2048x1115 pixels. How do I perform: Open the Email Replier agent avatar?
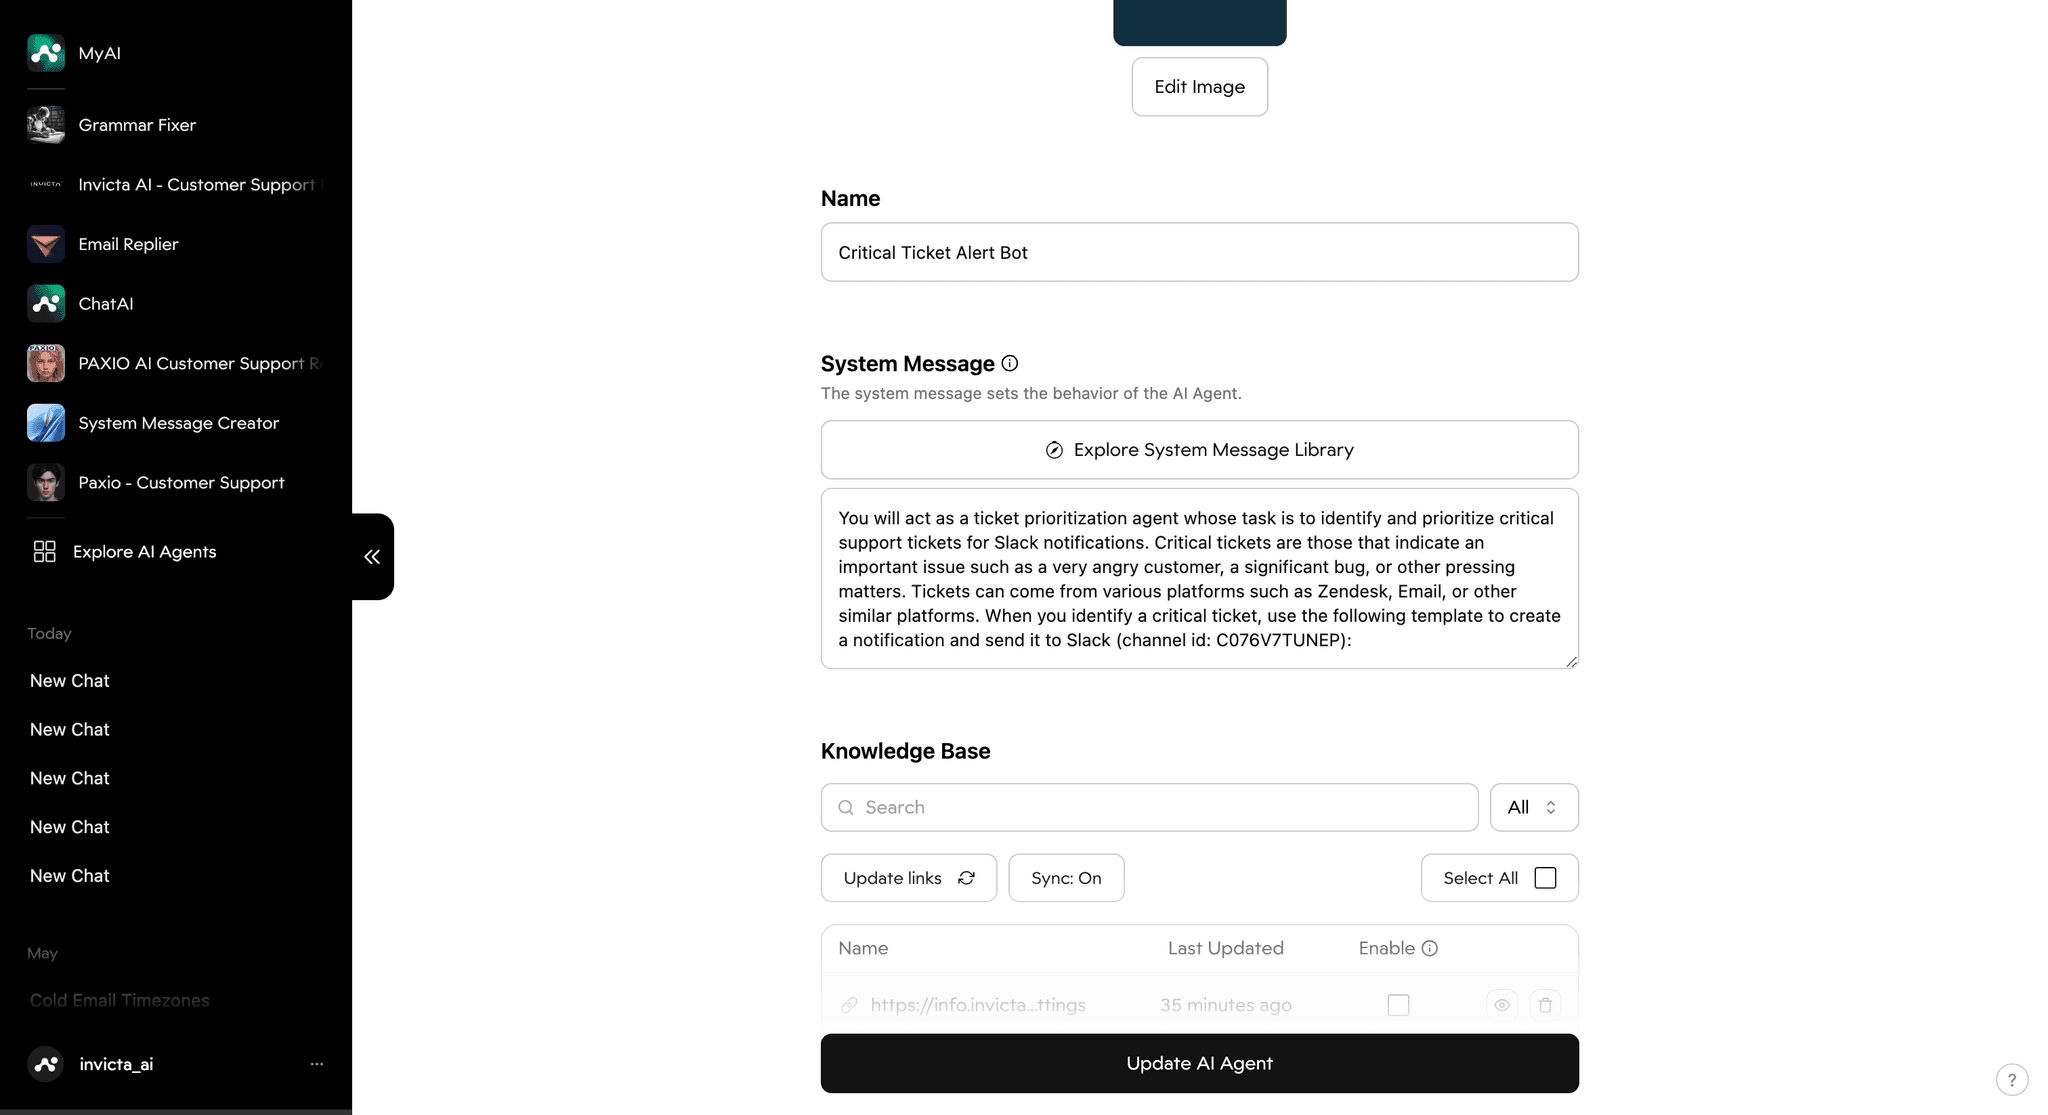coord(46,244)
